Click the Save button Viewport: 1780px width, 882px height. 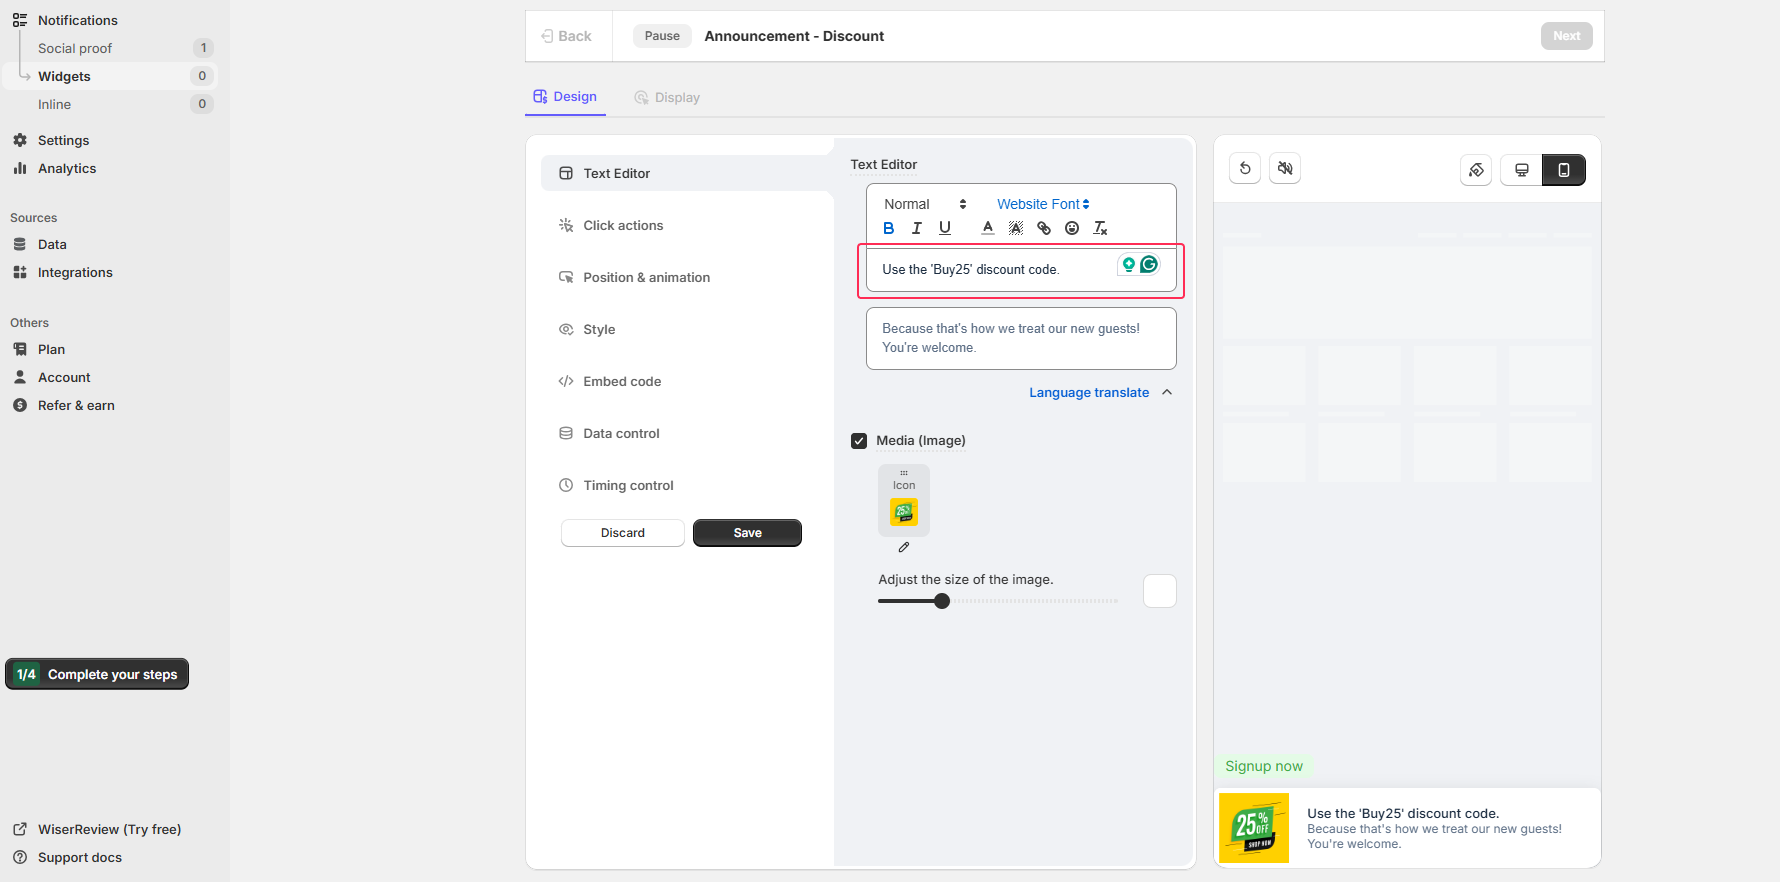click(x=747, y=533)
